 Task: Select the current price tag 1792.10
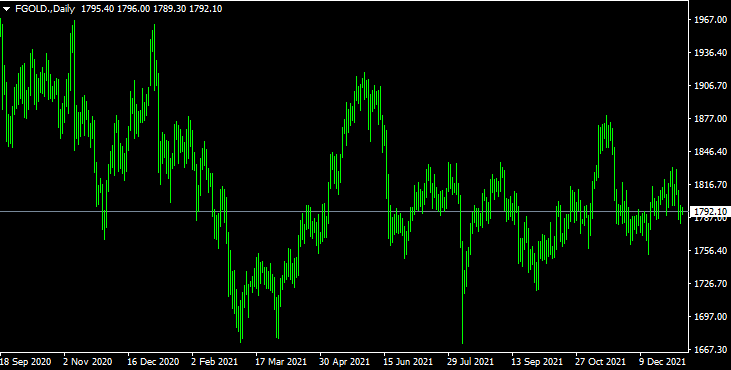point(710,212)
